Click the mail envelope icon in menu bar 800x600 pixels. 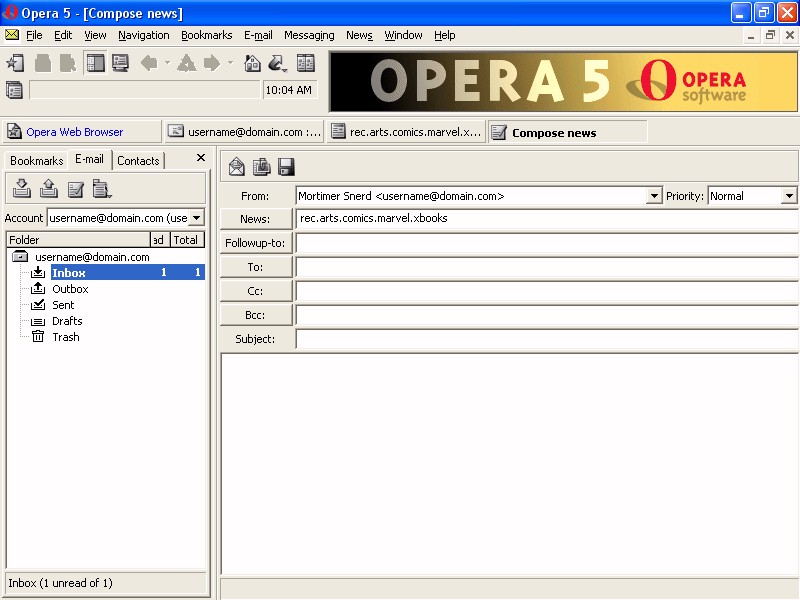[12, 35]
